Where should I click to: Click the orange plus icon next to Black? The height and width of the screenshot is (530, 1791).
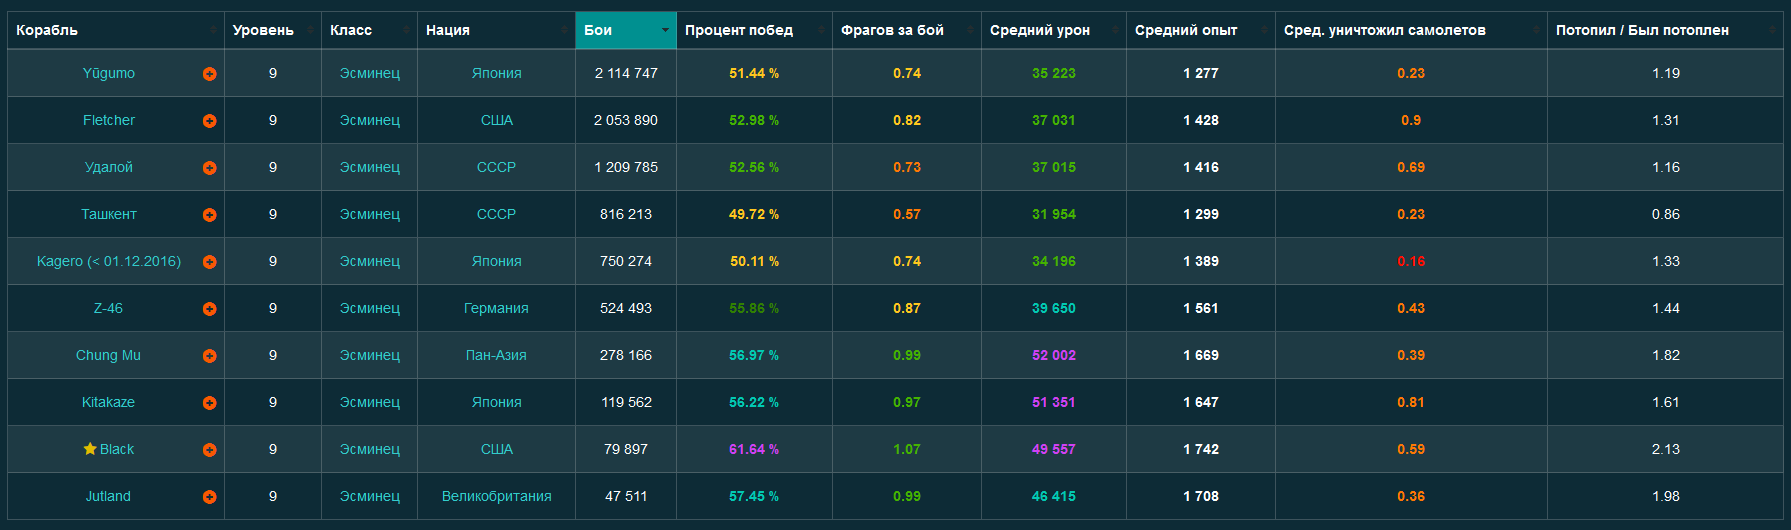(x=209, y=450)
